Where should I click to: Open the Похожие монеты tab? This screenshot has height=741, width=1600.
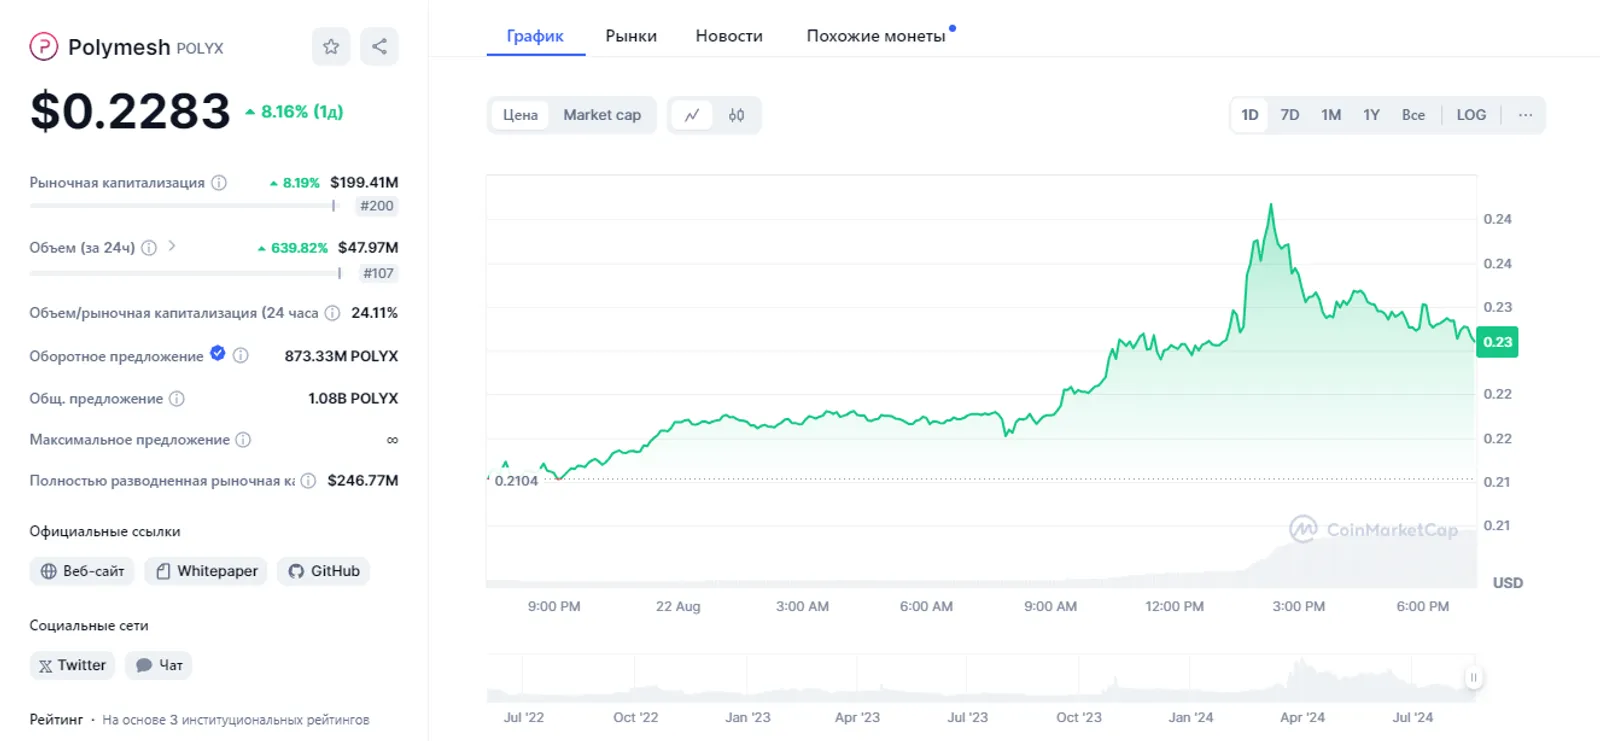pos(876,36)
